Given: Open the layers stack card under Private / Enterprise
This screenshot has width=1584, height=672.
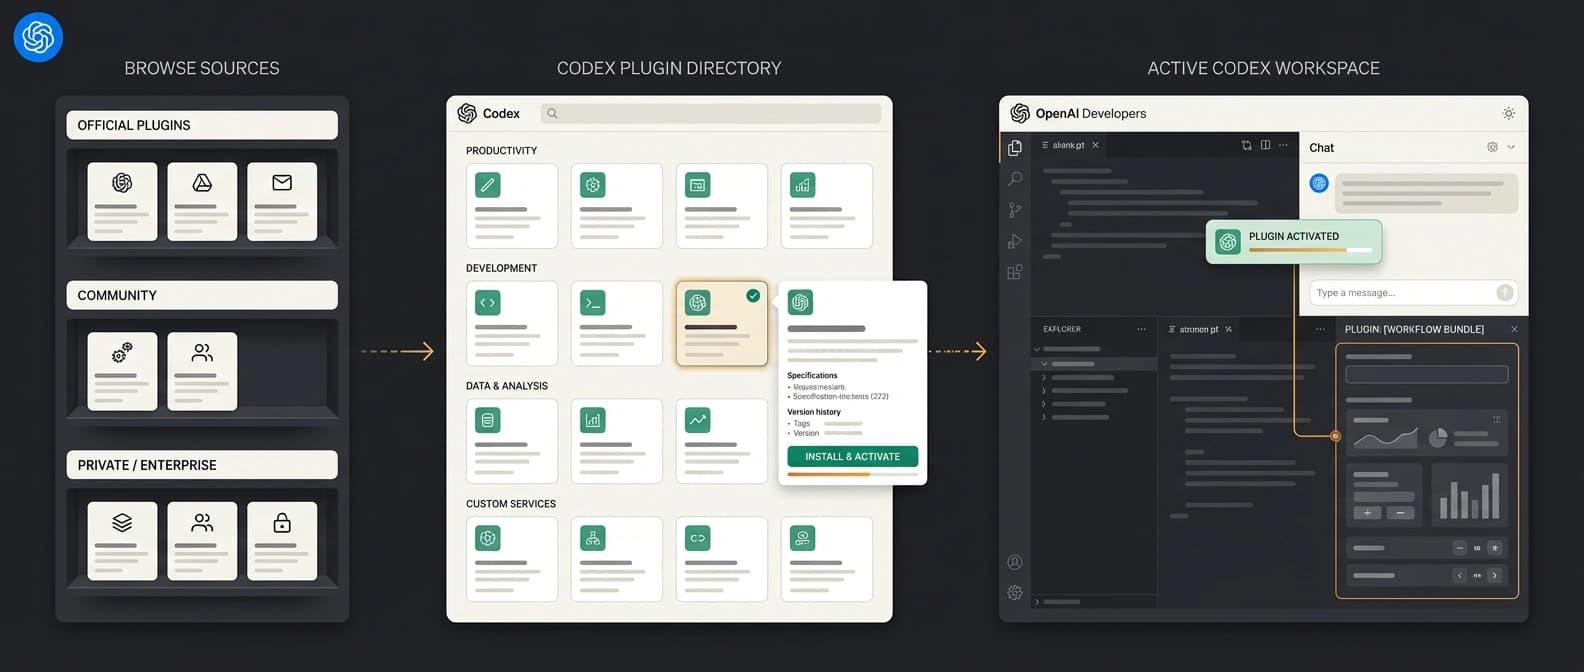Looking at the screenshot, I should tap(122, 541).
